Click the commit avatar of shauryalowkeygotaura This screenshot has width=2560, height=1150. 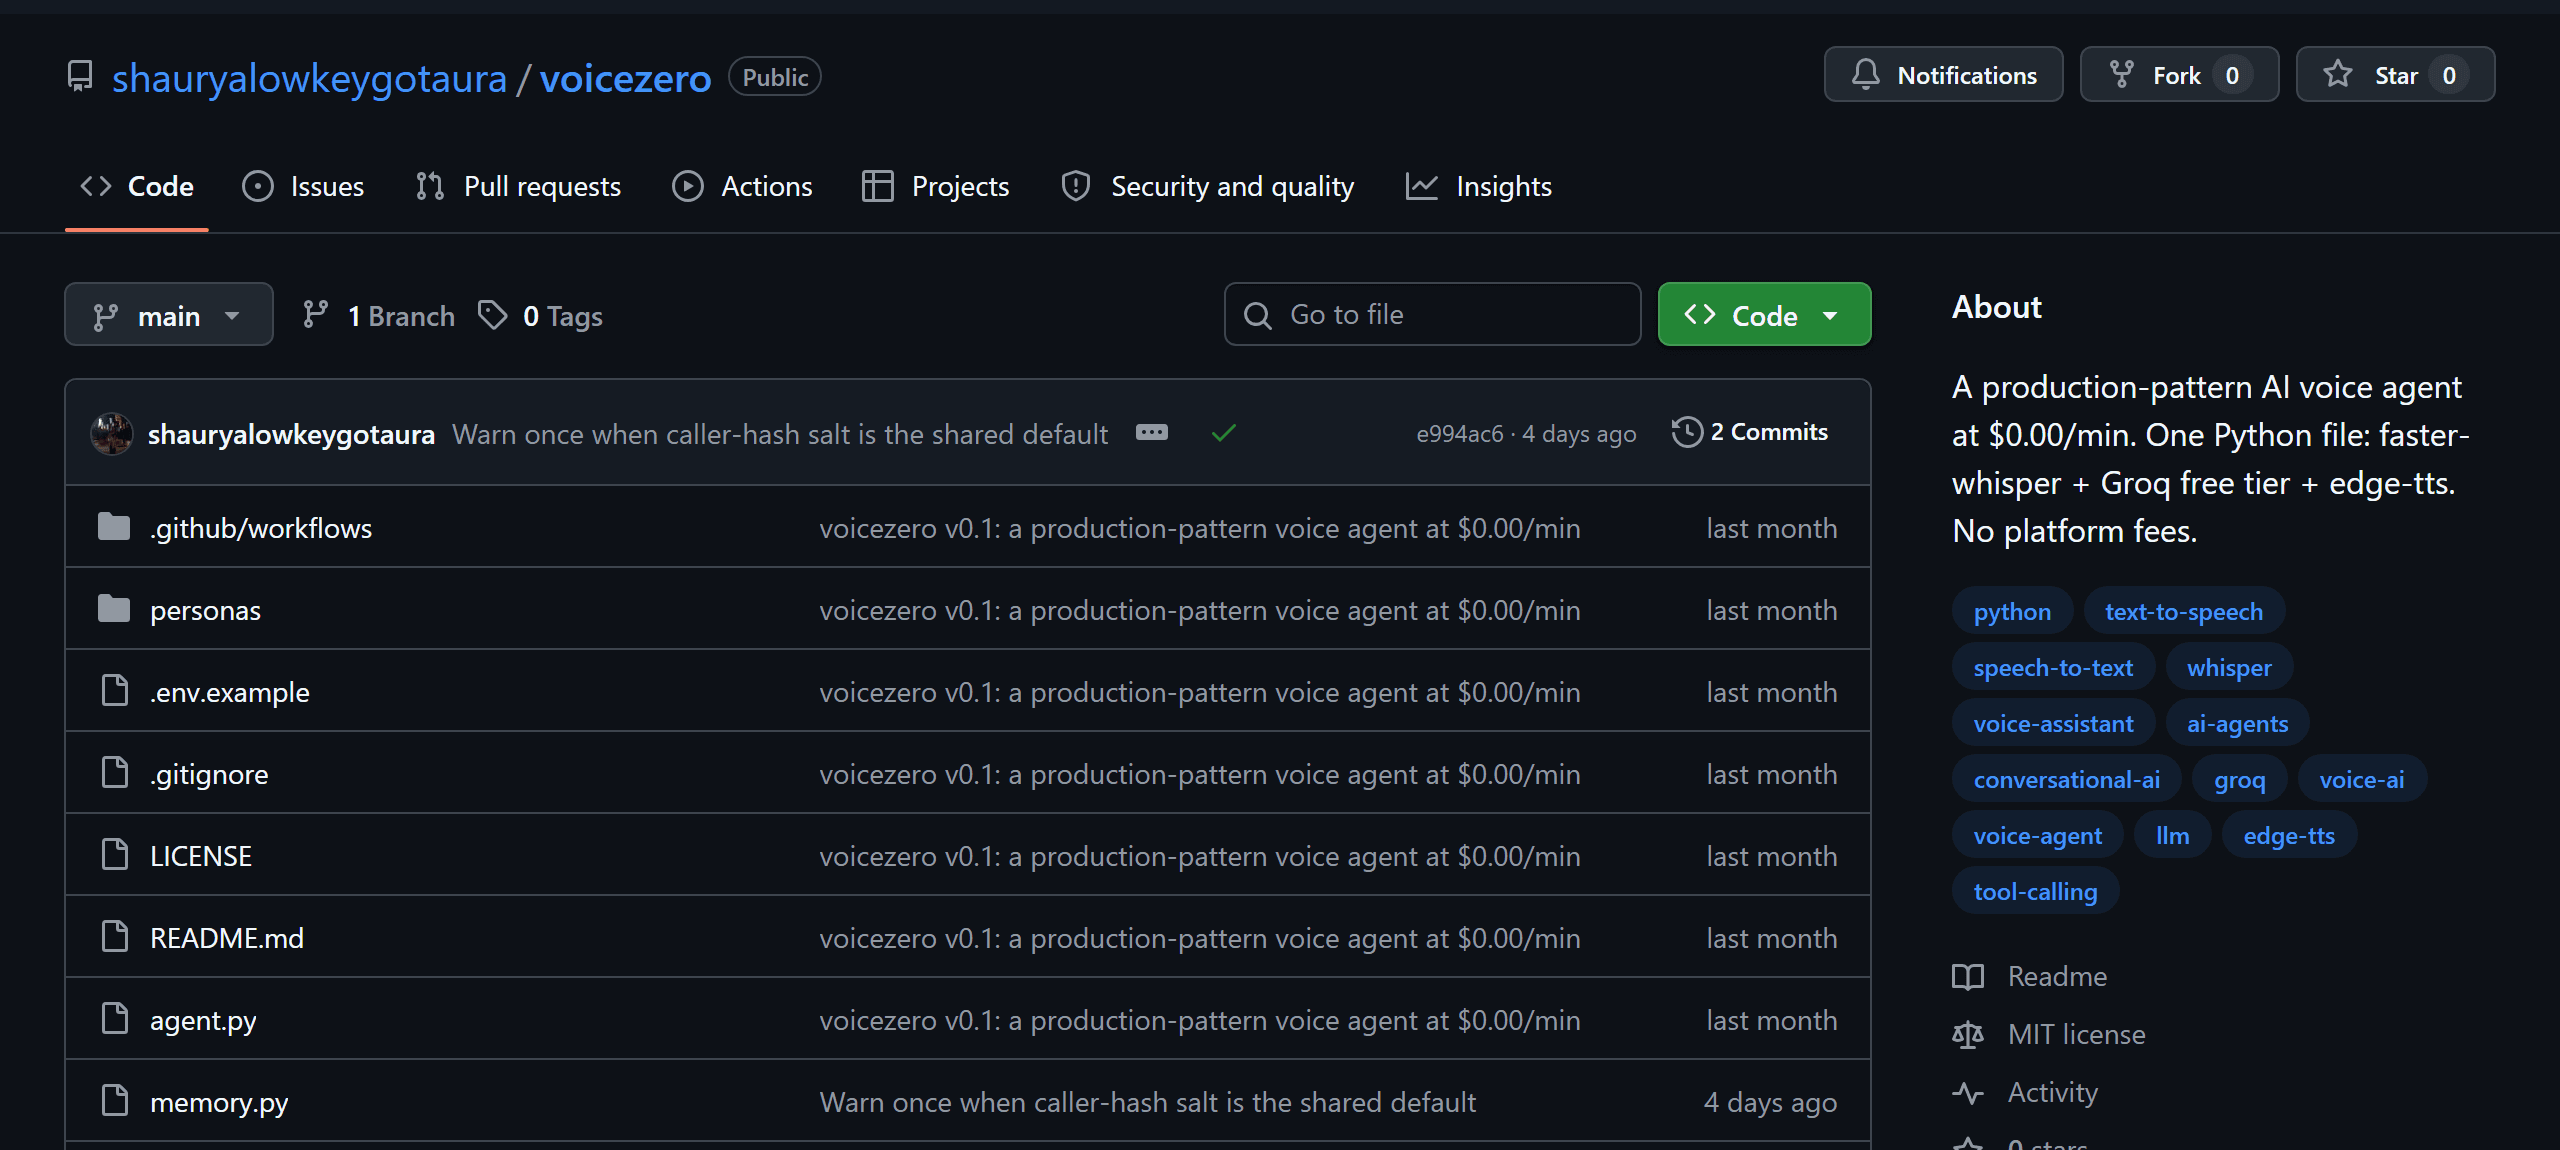point(111,434)
